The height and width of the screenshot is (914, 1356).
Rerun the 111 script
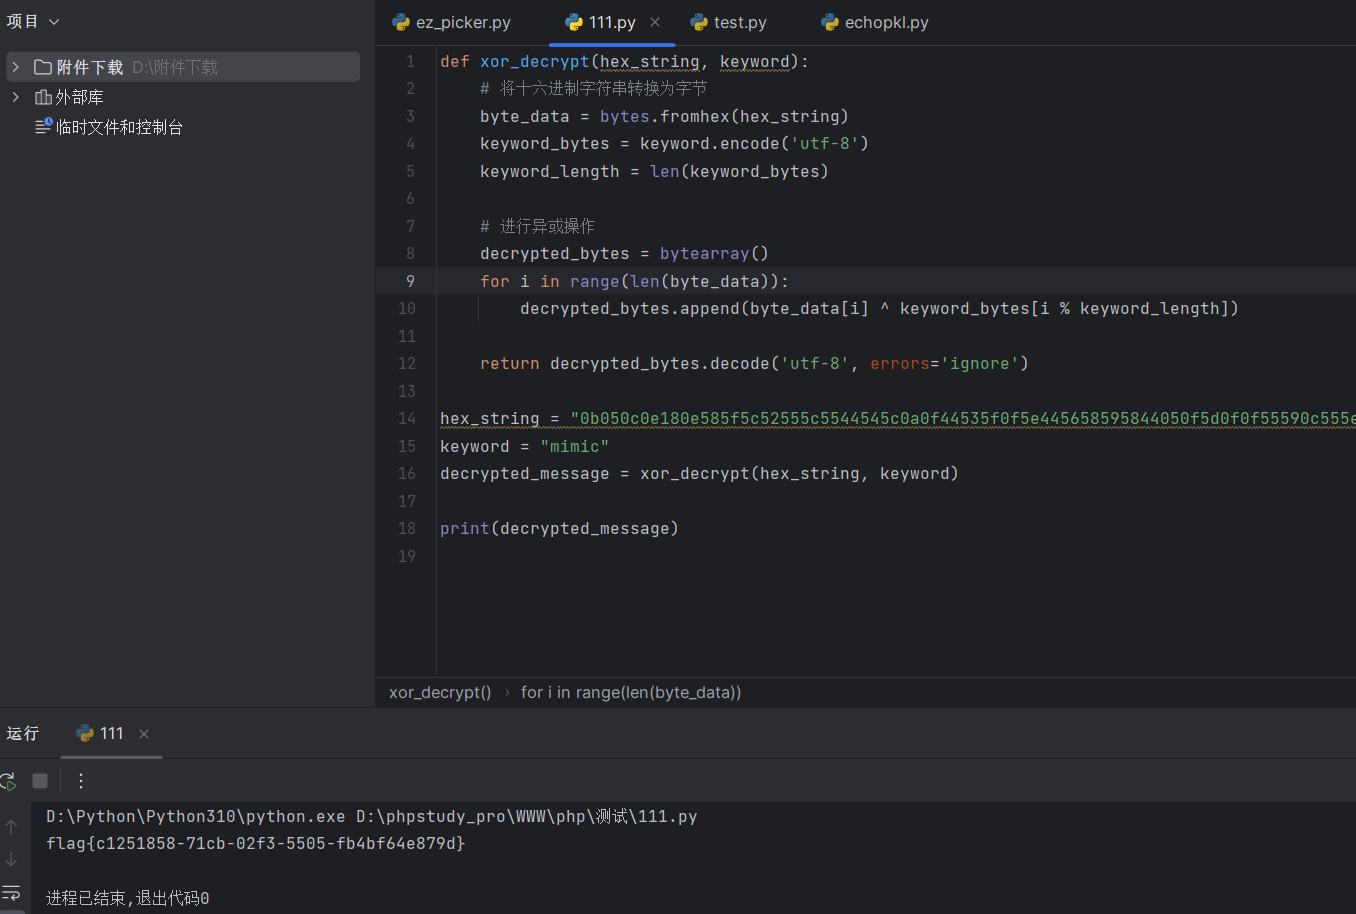8,781
